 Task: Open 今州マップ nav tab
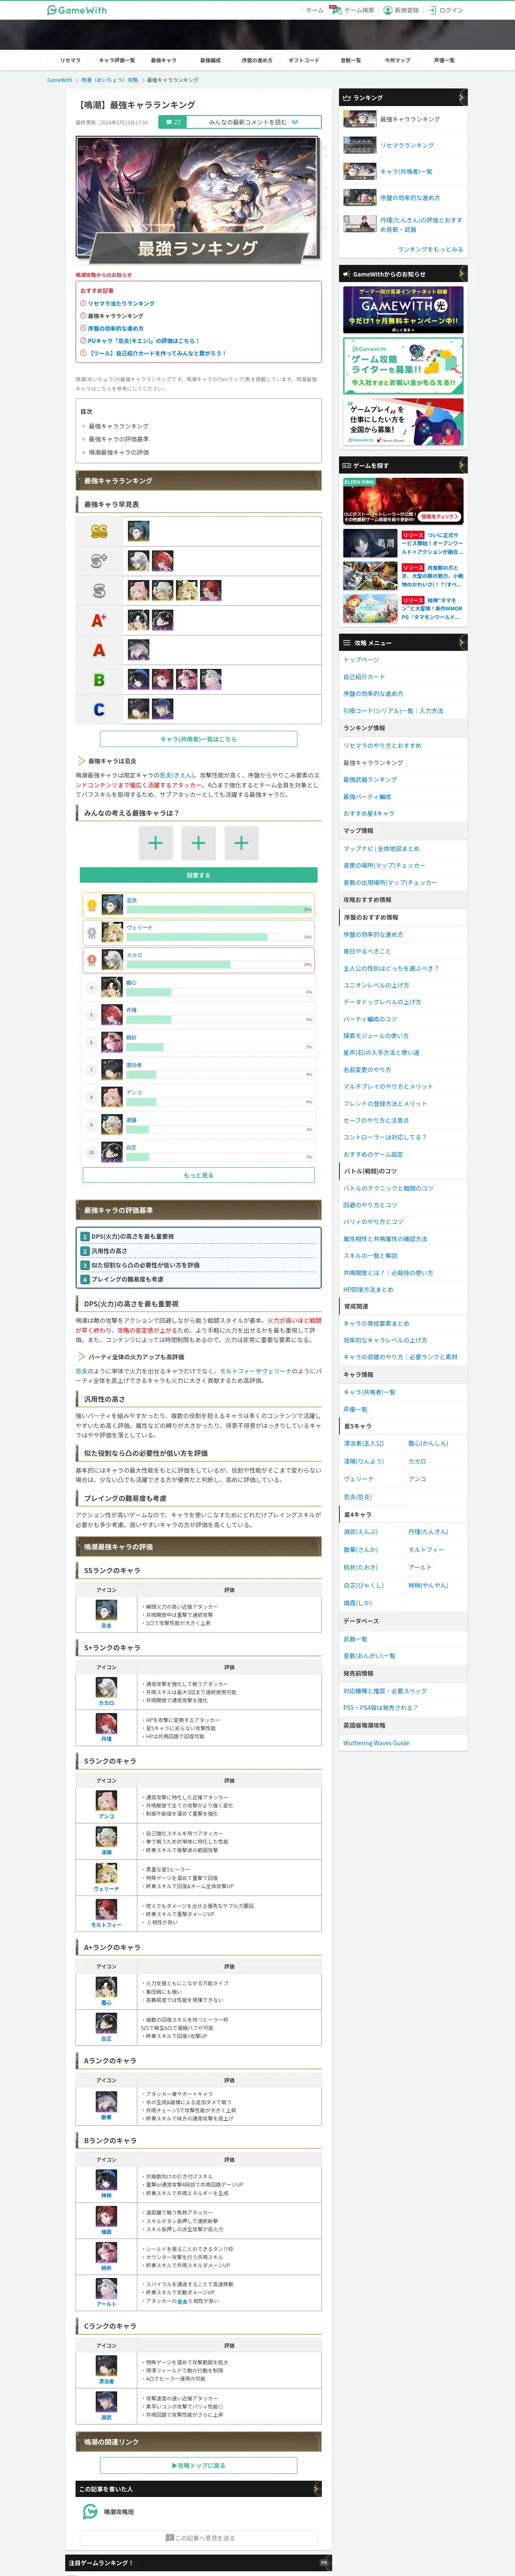tap(397, 60)
